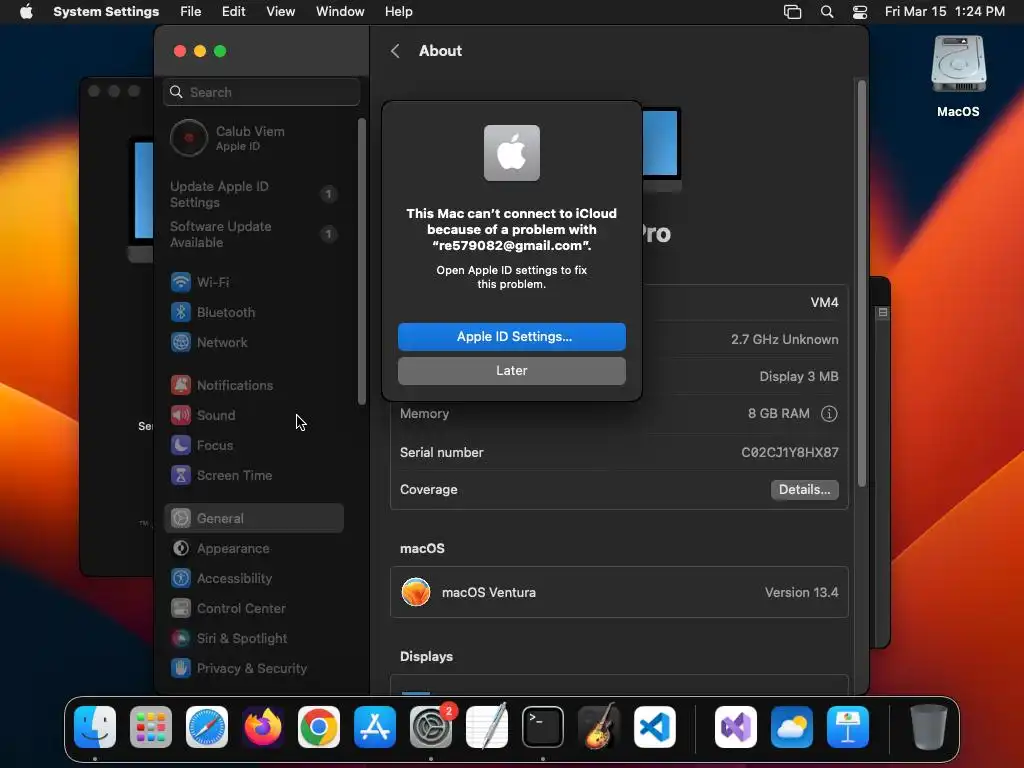This screenshot has height=768, width=1024.
Task: Open App Store from Dock
Action: coord(375,727)
